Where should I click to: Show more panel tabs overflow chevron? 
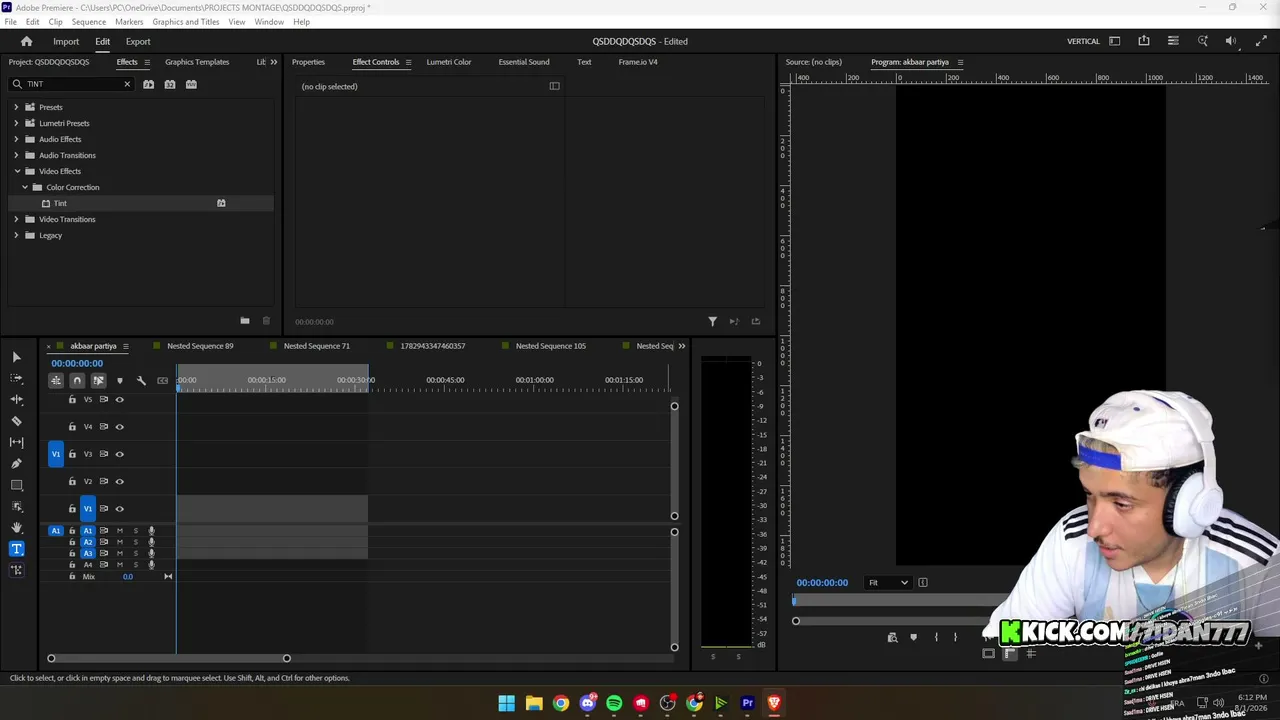tap(274, 62)
